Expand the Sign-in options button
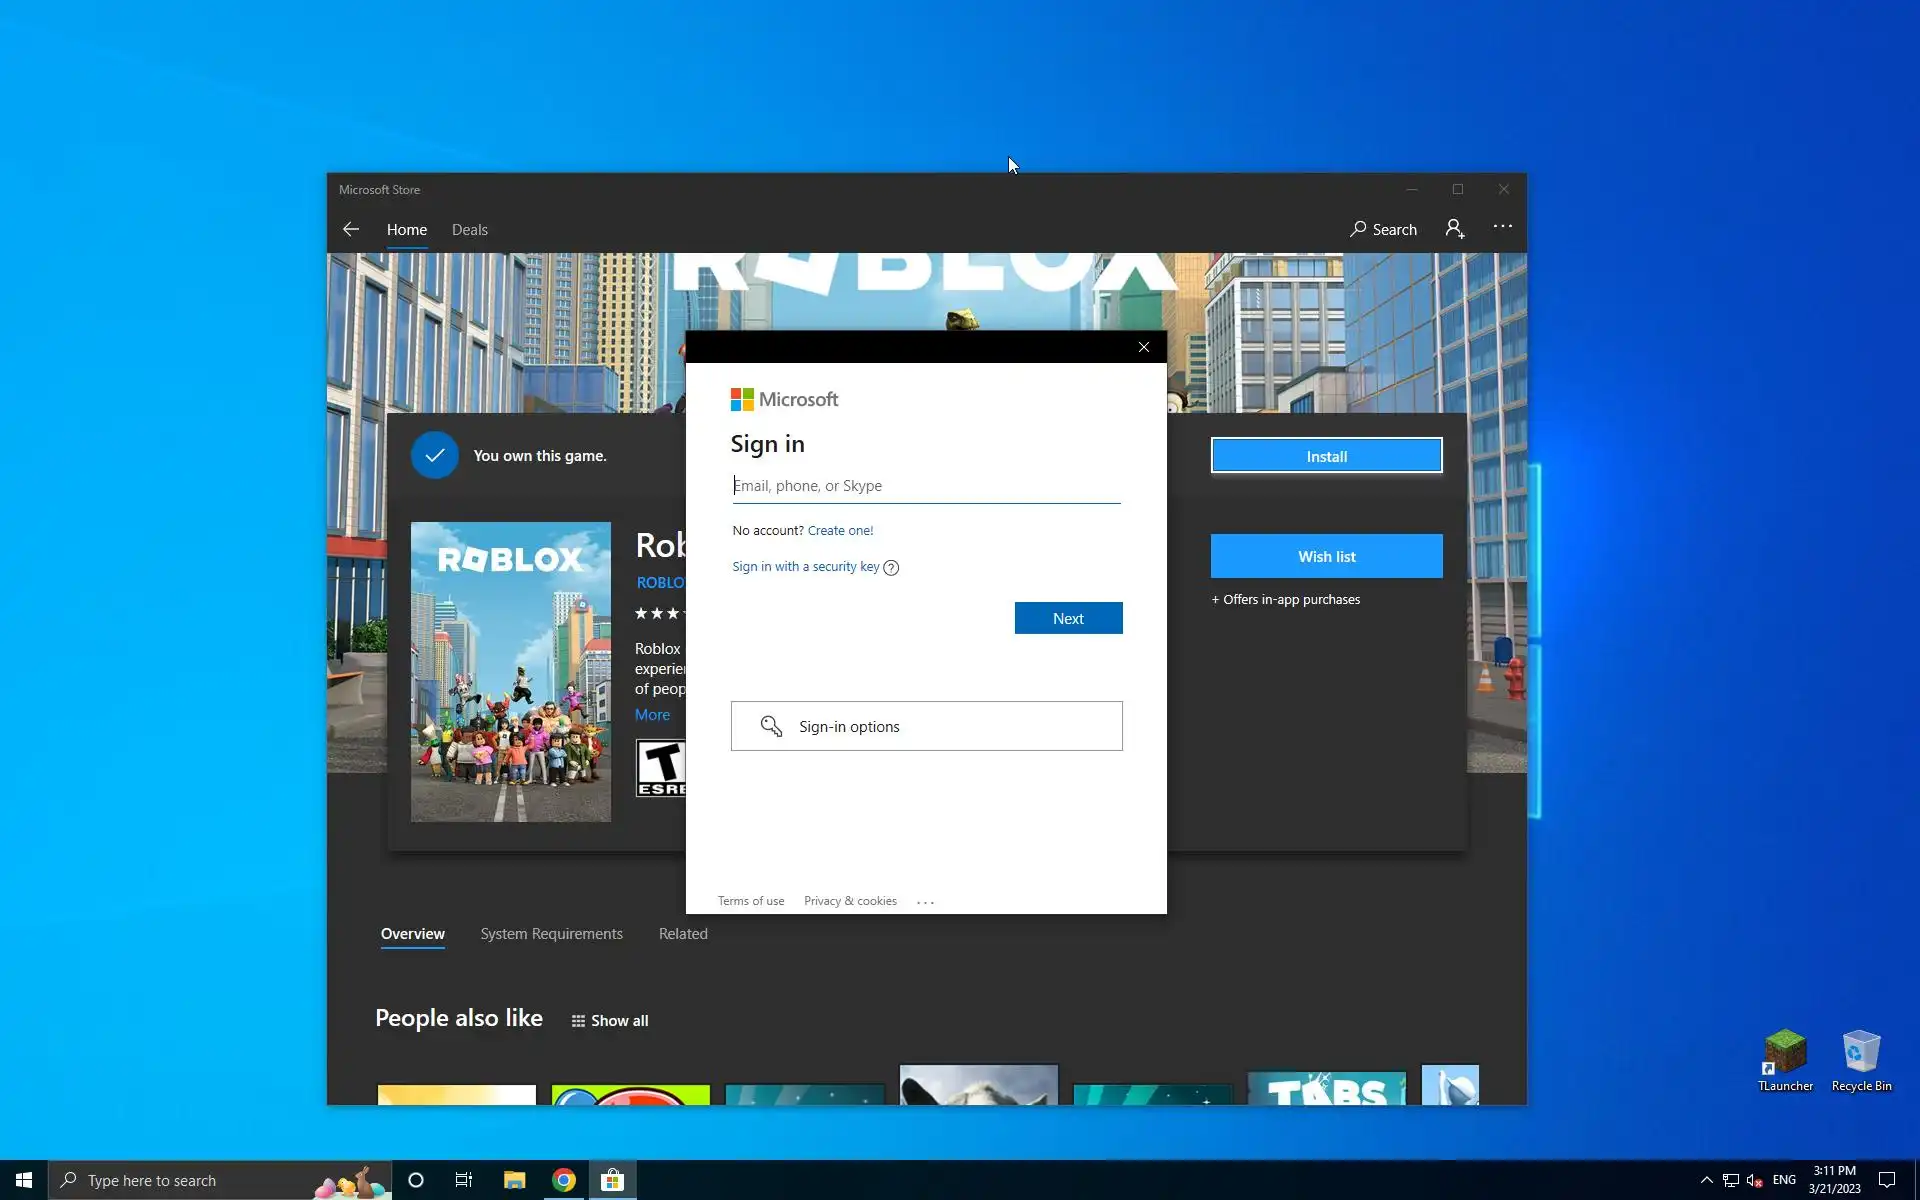 [x=926, y=726]
